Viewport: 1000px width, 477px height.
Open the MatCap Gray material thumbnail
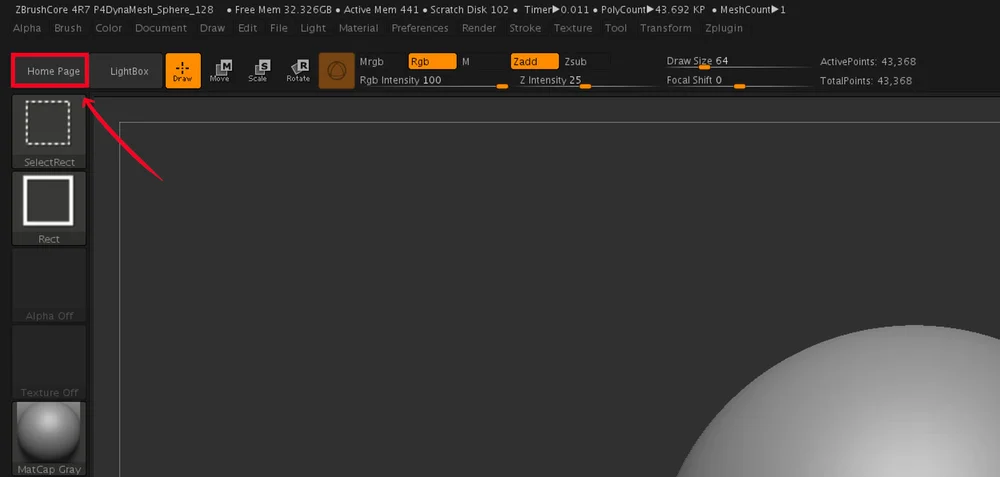point(49,439)
